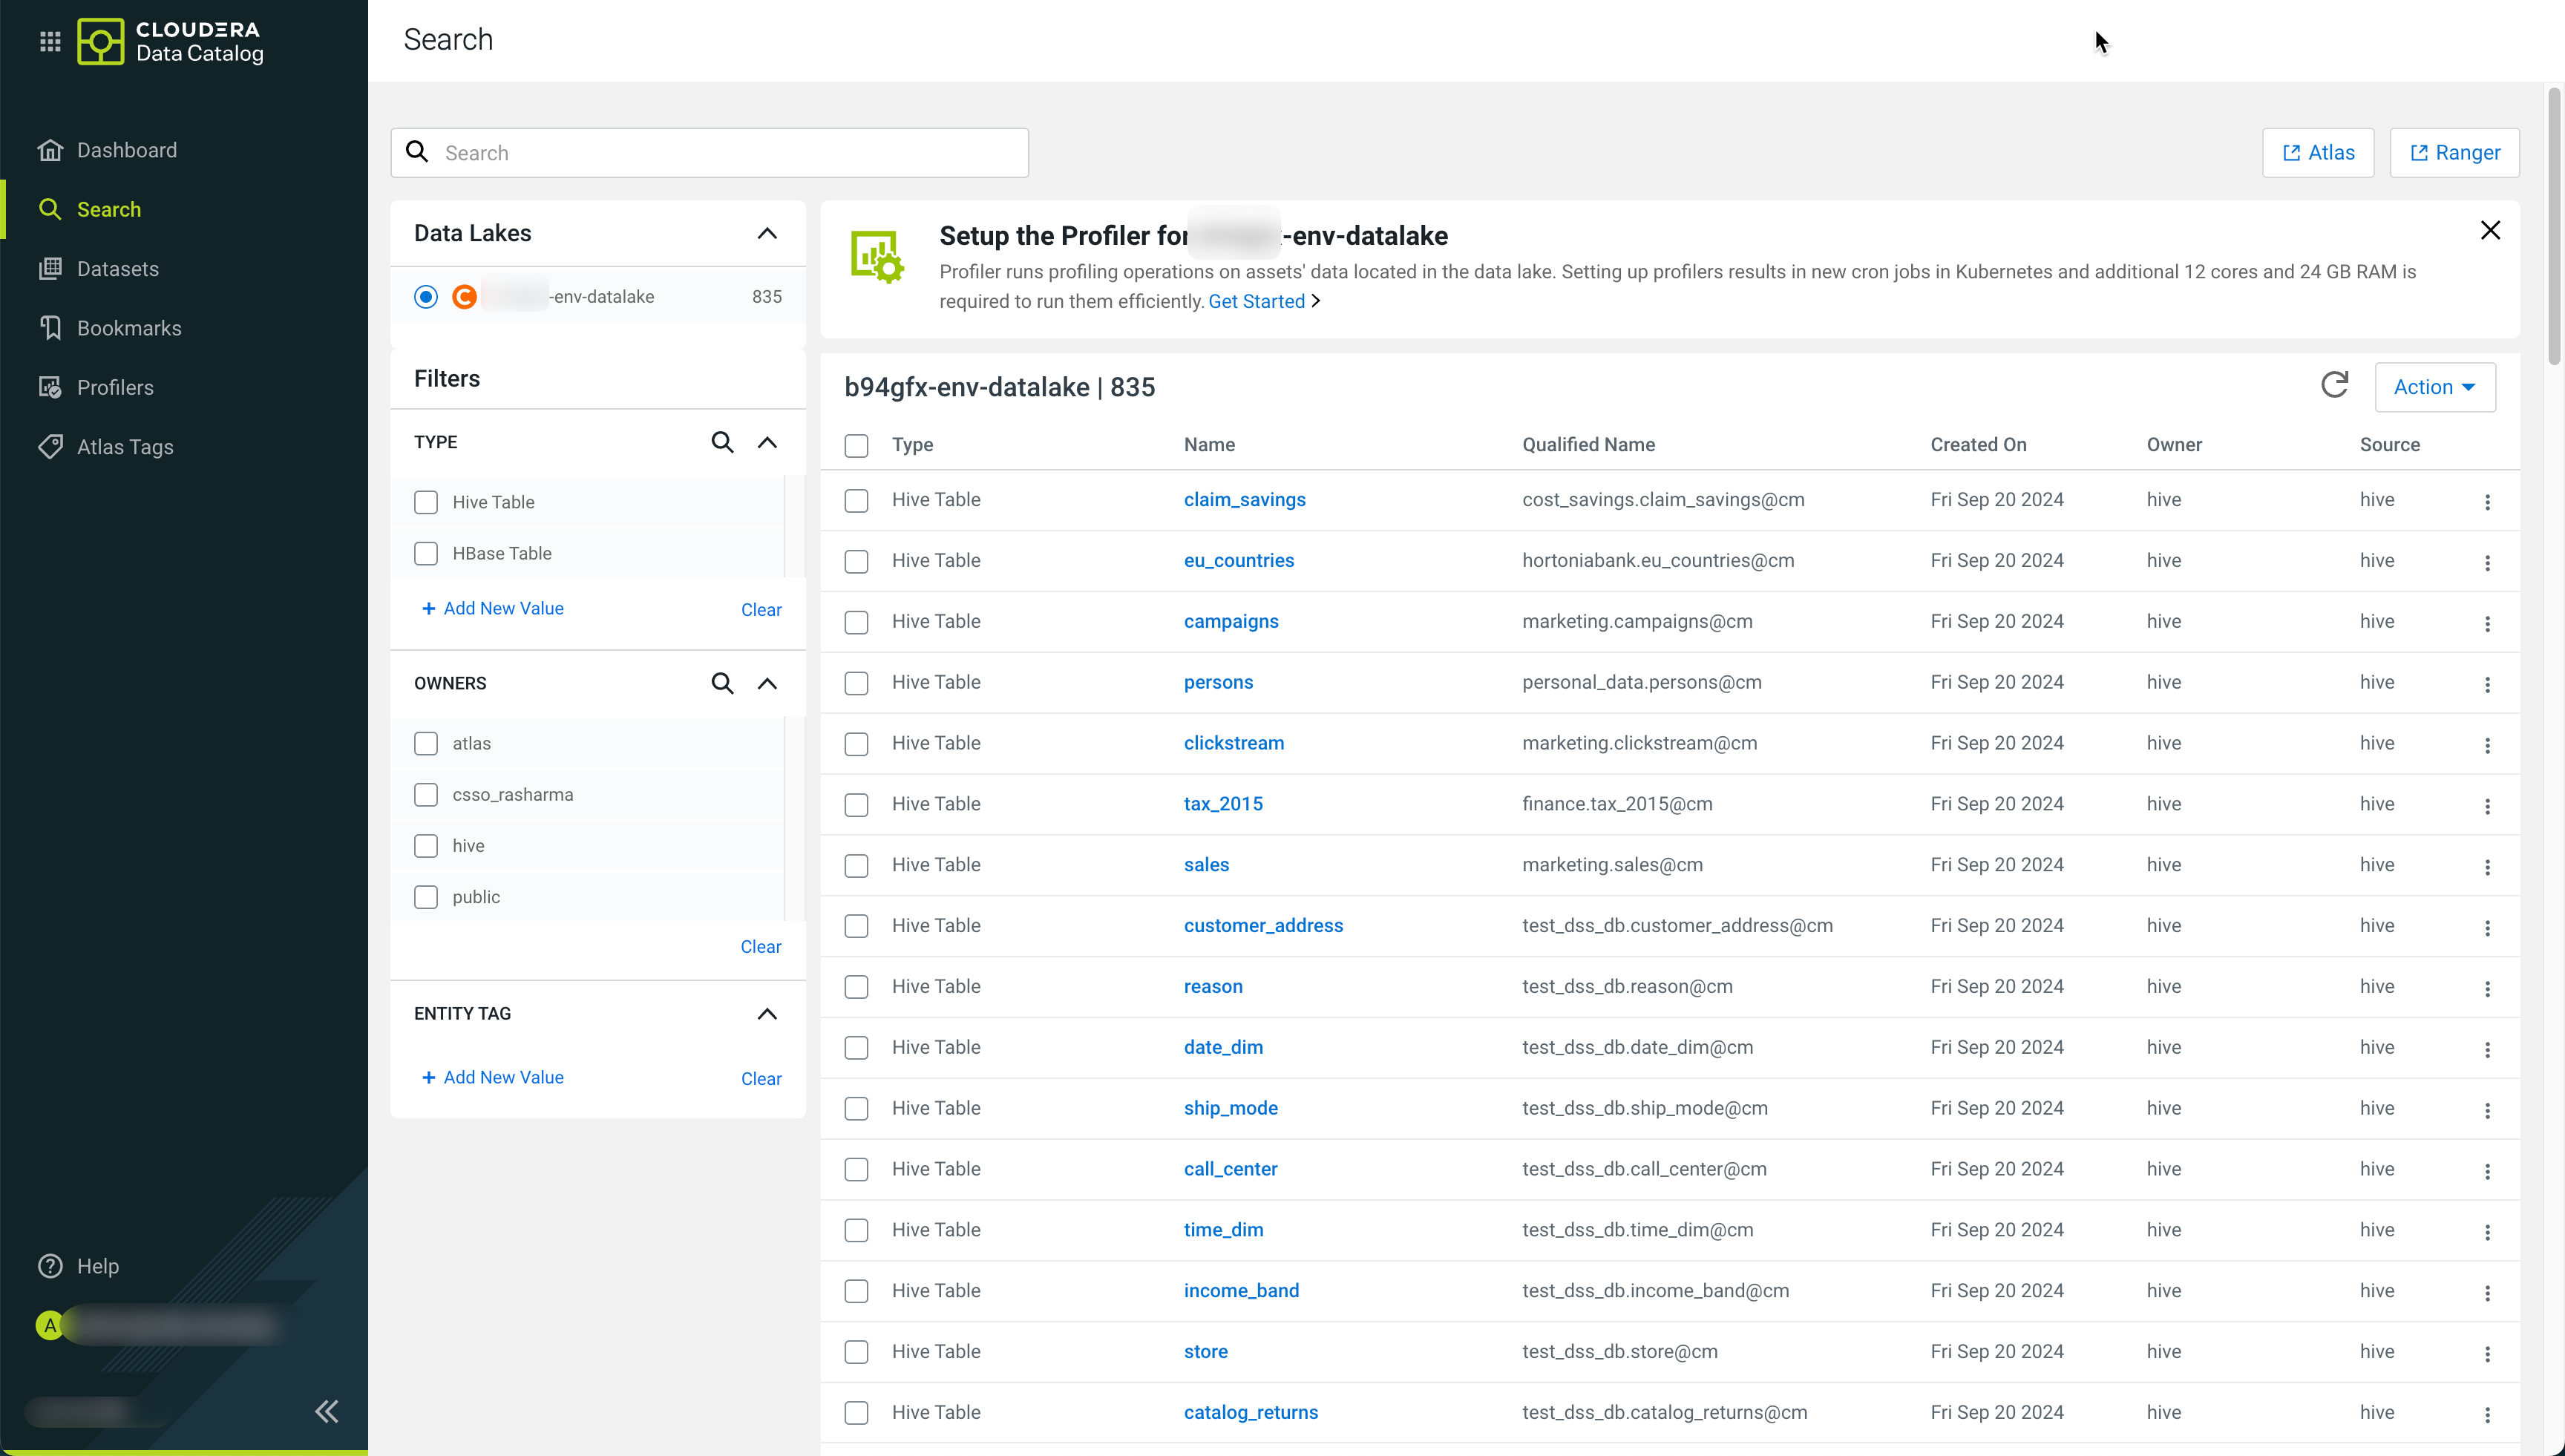Click the Get Started link
2565x1456 pixels.
point(1256,301)
